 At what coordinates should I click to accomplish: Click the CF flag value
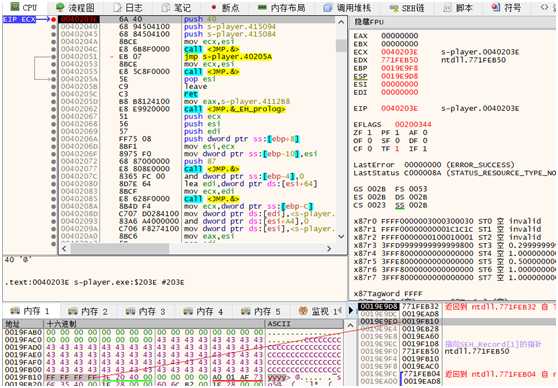[x=370, y=148]
